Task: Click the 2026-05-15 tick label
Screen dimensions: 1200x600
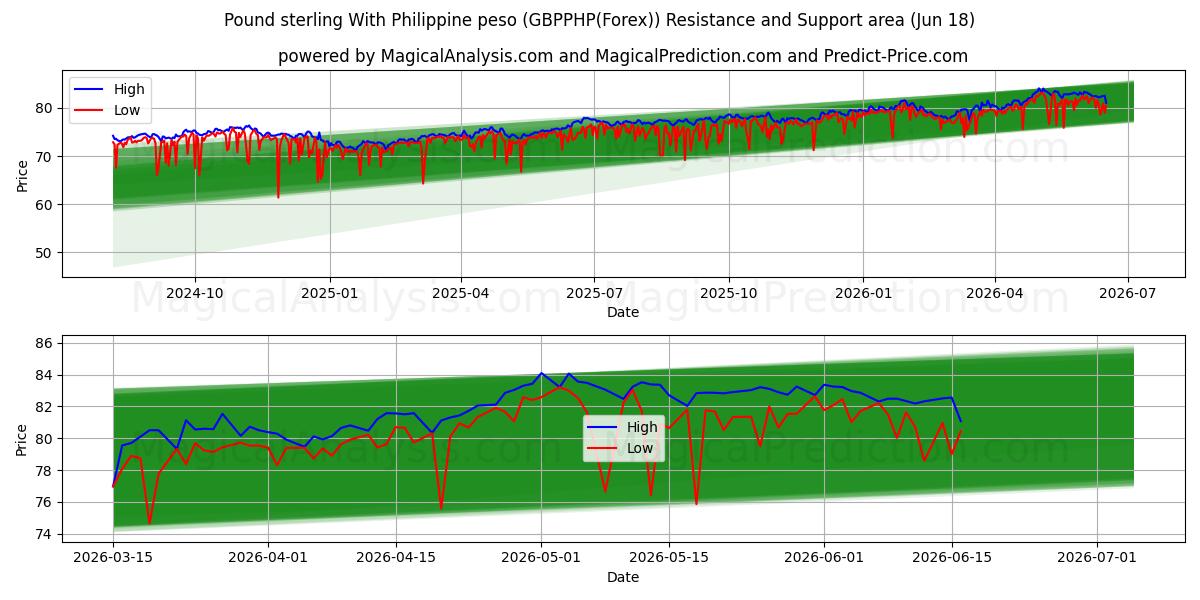Action: coord(669,559)
